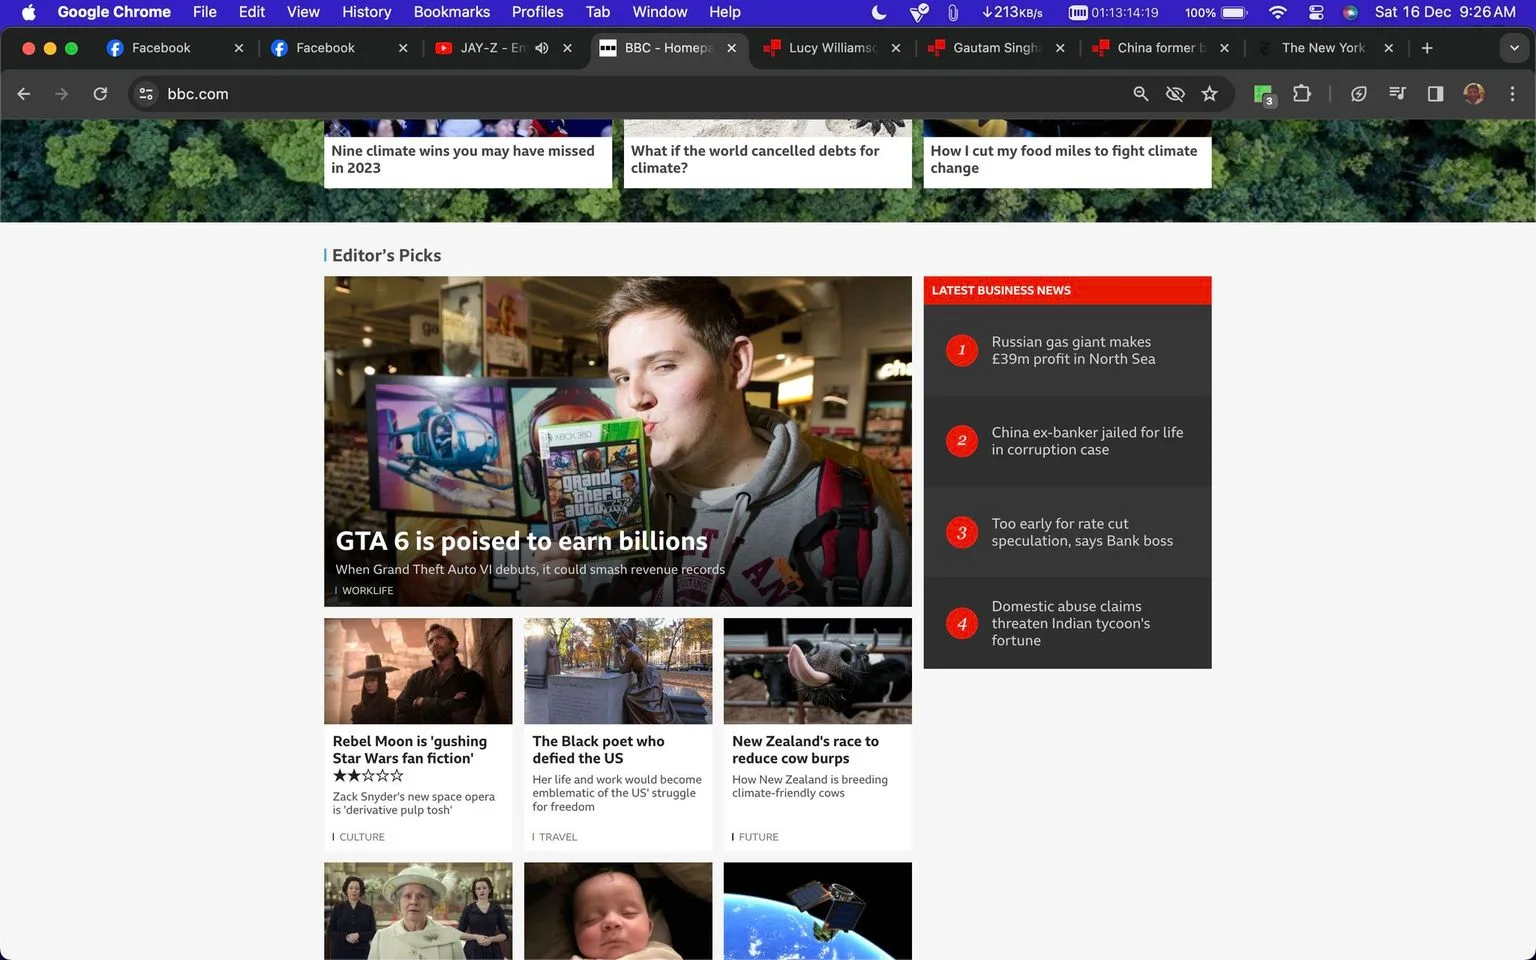Click the zoom magnifier icon in address bar
1536x960 pixels.
point(1141,93)
